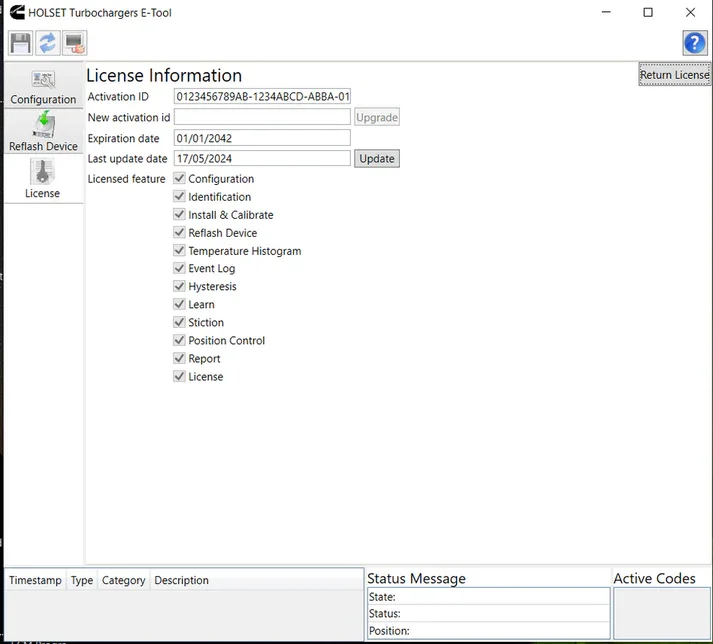Click the New activation id field

coord(262,117)
